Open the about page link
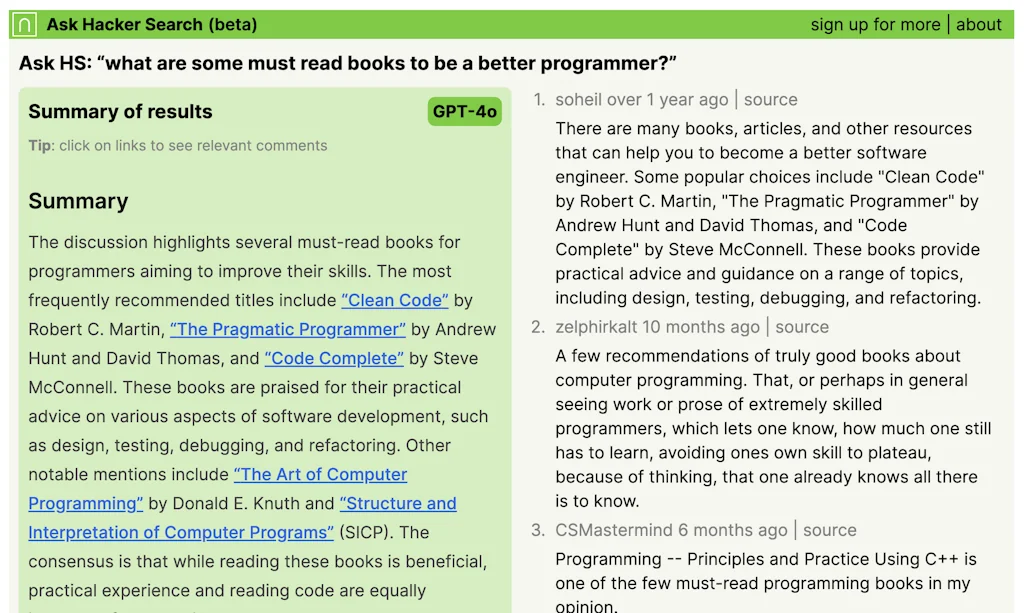 979,24
